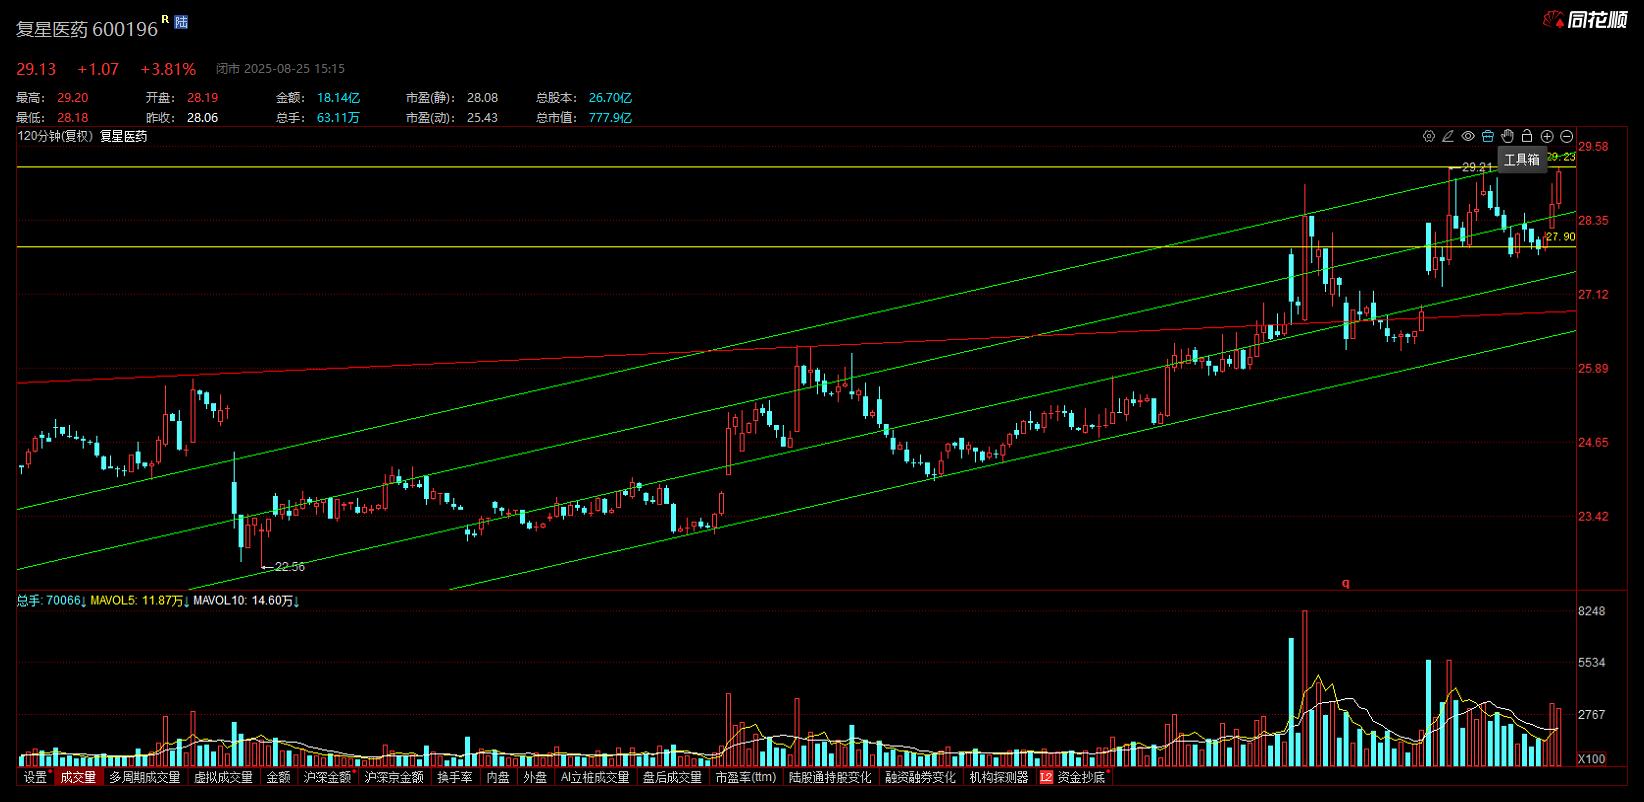Click the 22.56 low price label on the chart
Image resolution: width=1644 pixels, height=802 pixels.
289,567
